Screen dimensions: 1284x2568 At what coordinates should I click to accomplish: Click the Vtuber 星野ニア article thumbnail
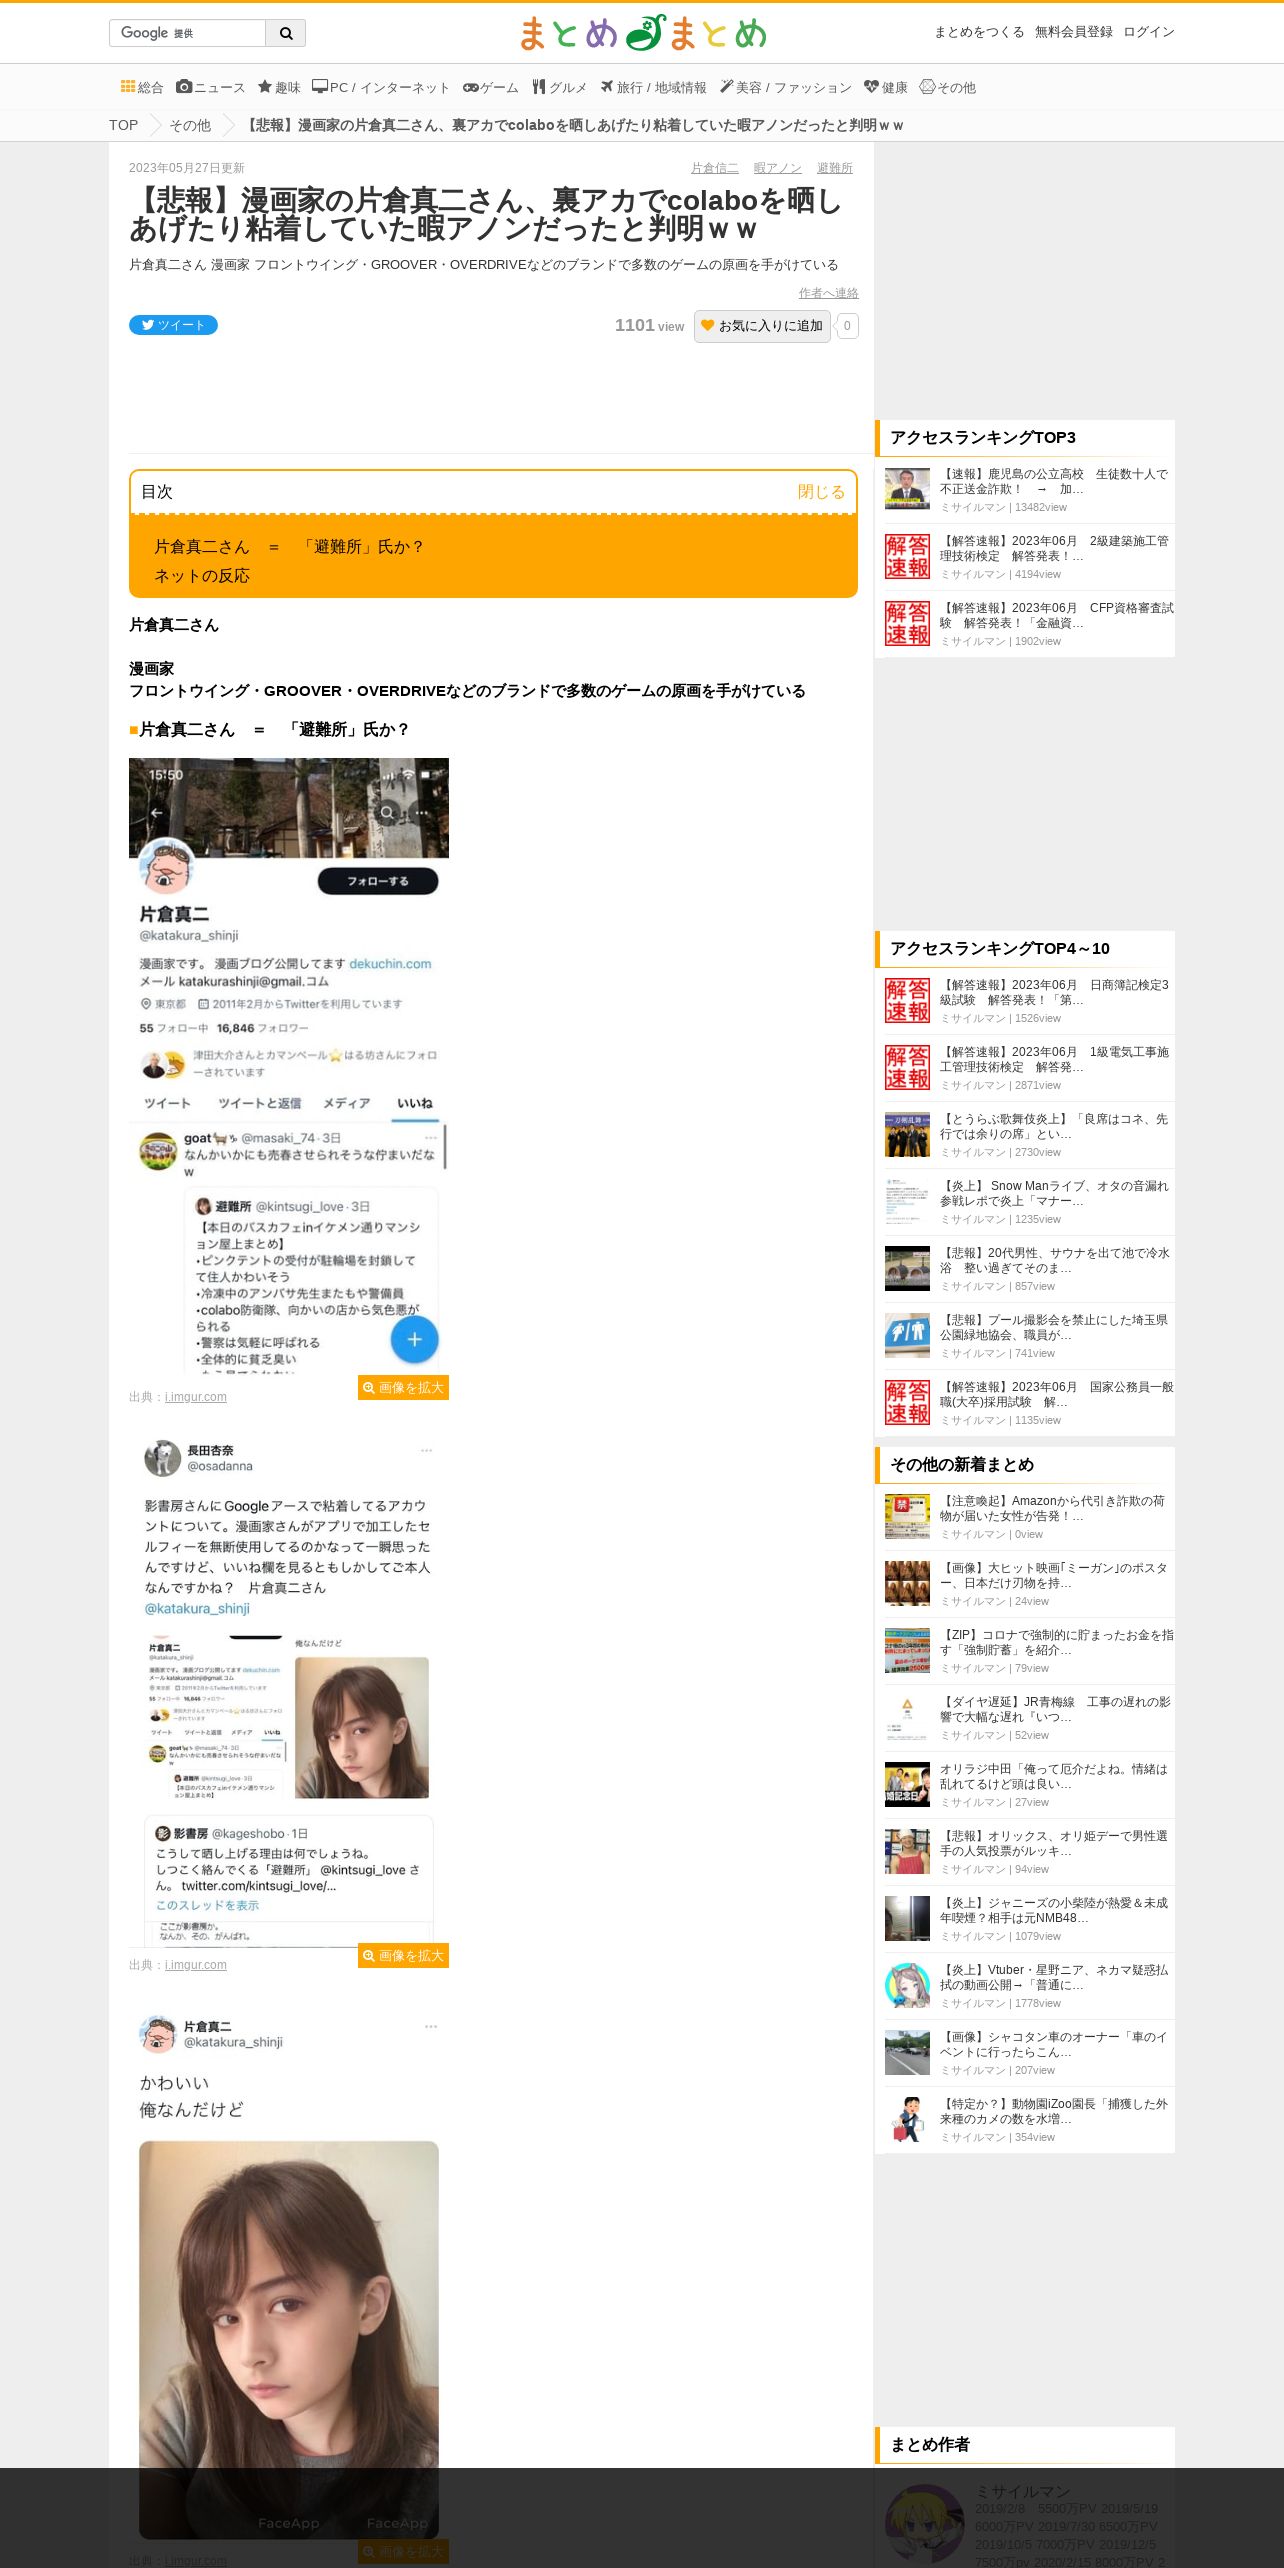pyautogui.click(x=907, y=1985)
